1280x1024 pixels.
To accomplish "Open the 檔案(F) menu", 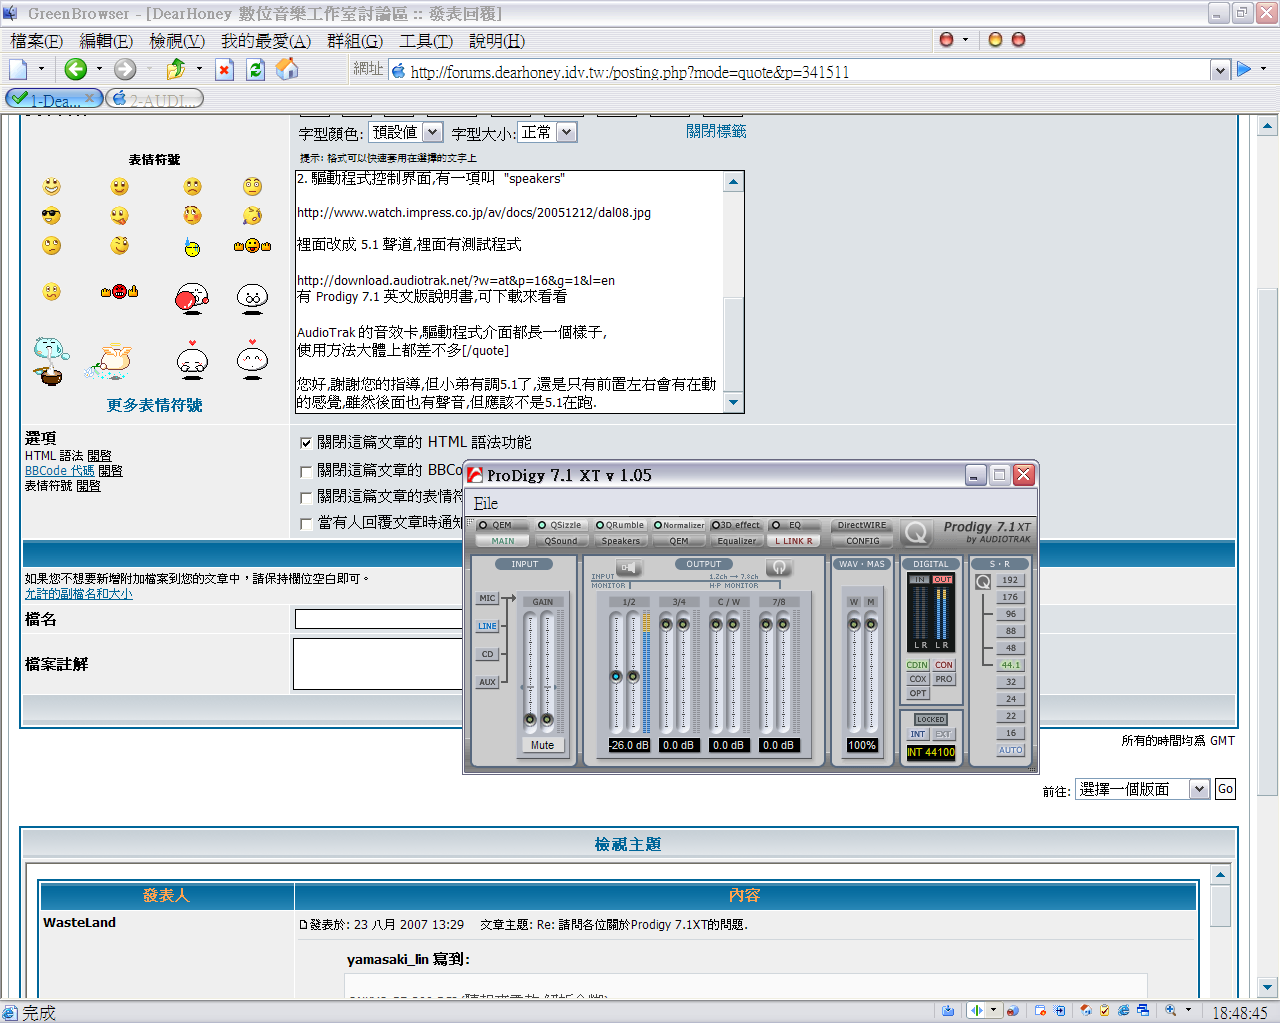I will pyautogui.click(x=36, y=41).
